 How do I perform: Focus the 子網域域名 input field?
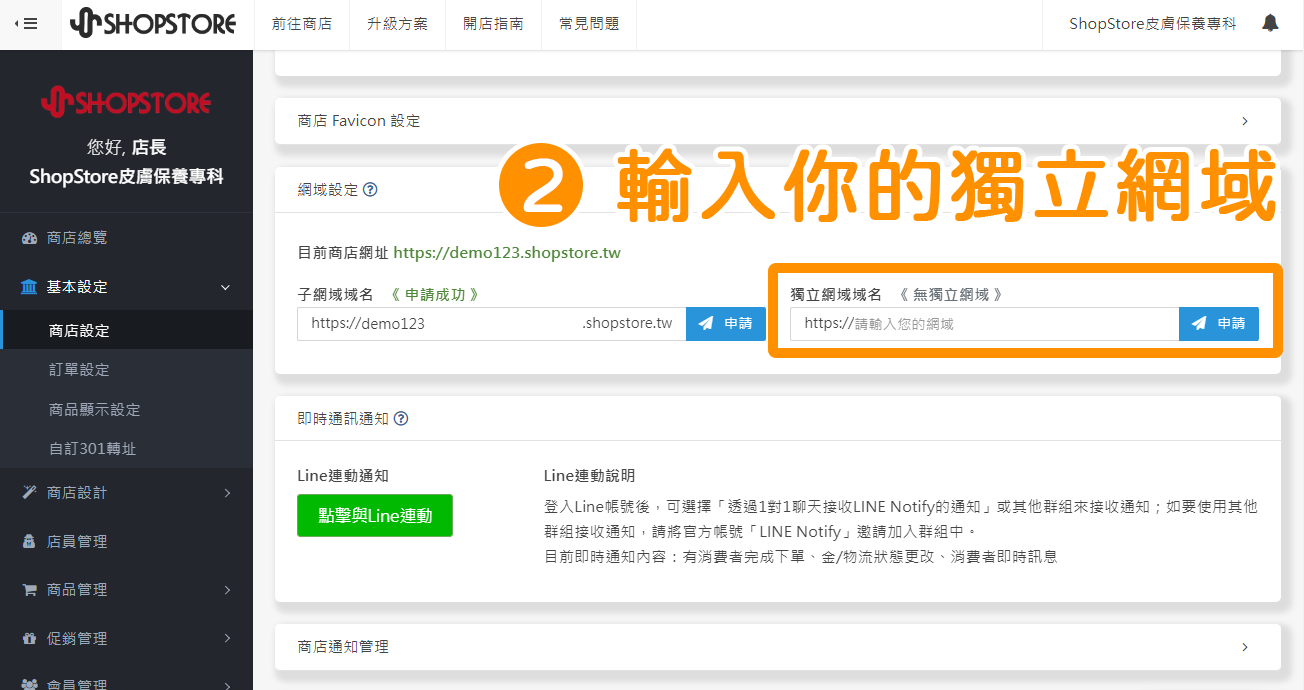491,323
